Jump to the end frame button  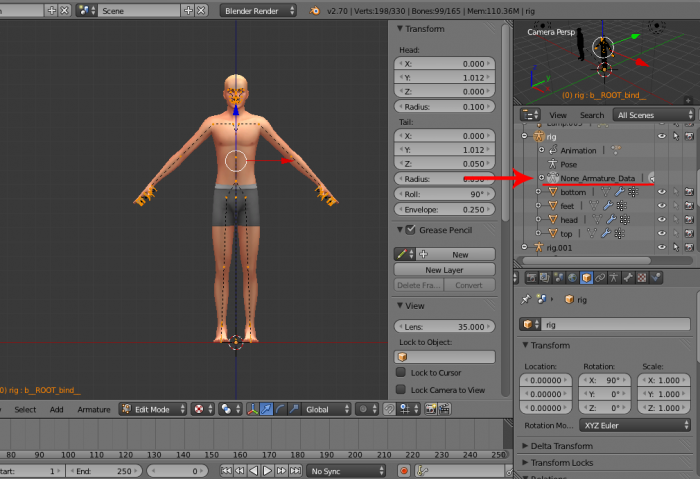pyautogui.click(x=295, y=470)
